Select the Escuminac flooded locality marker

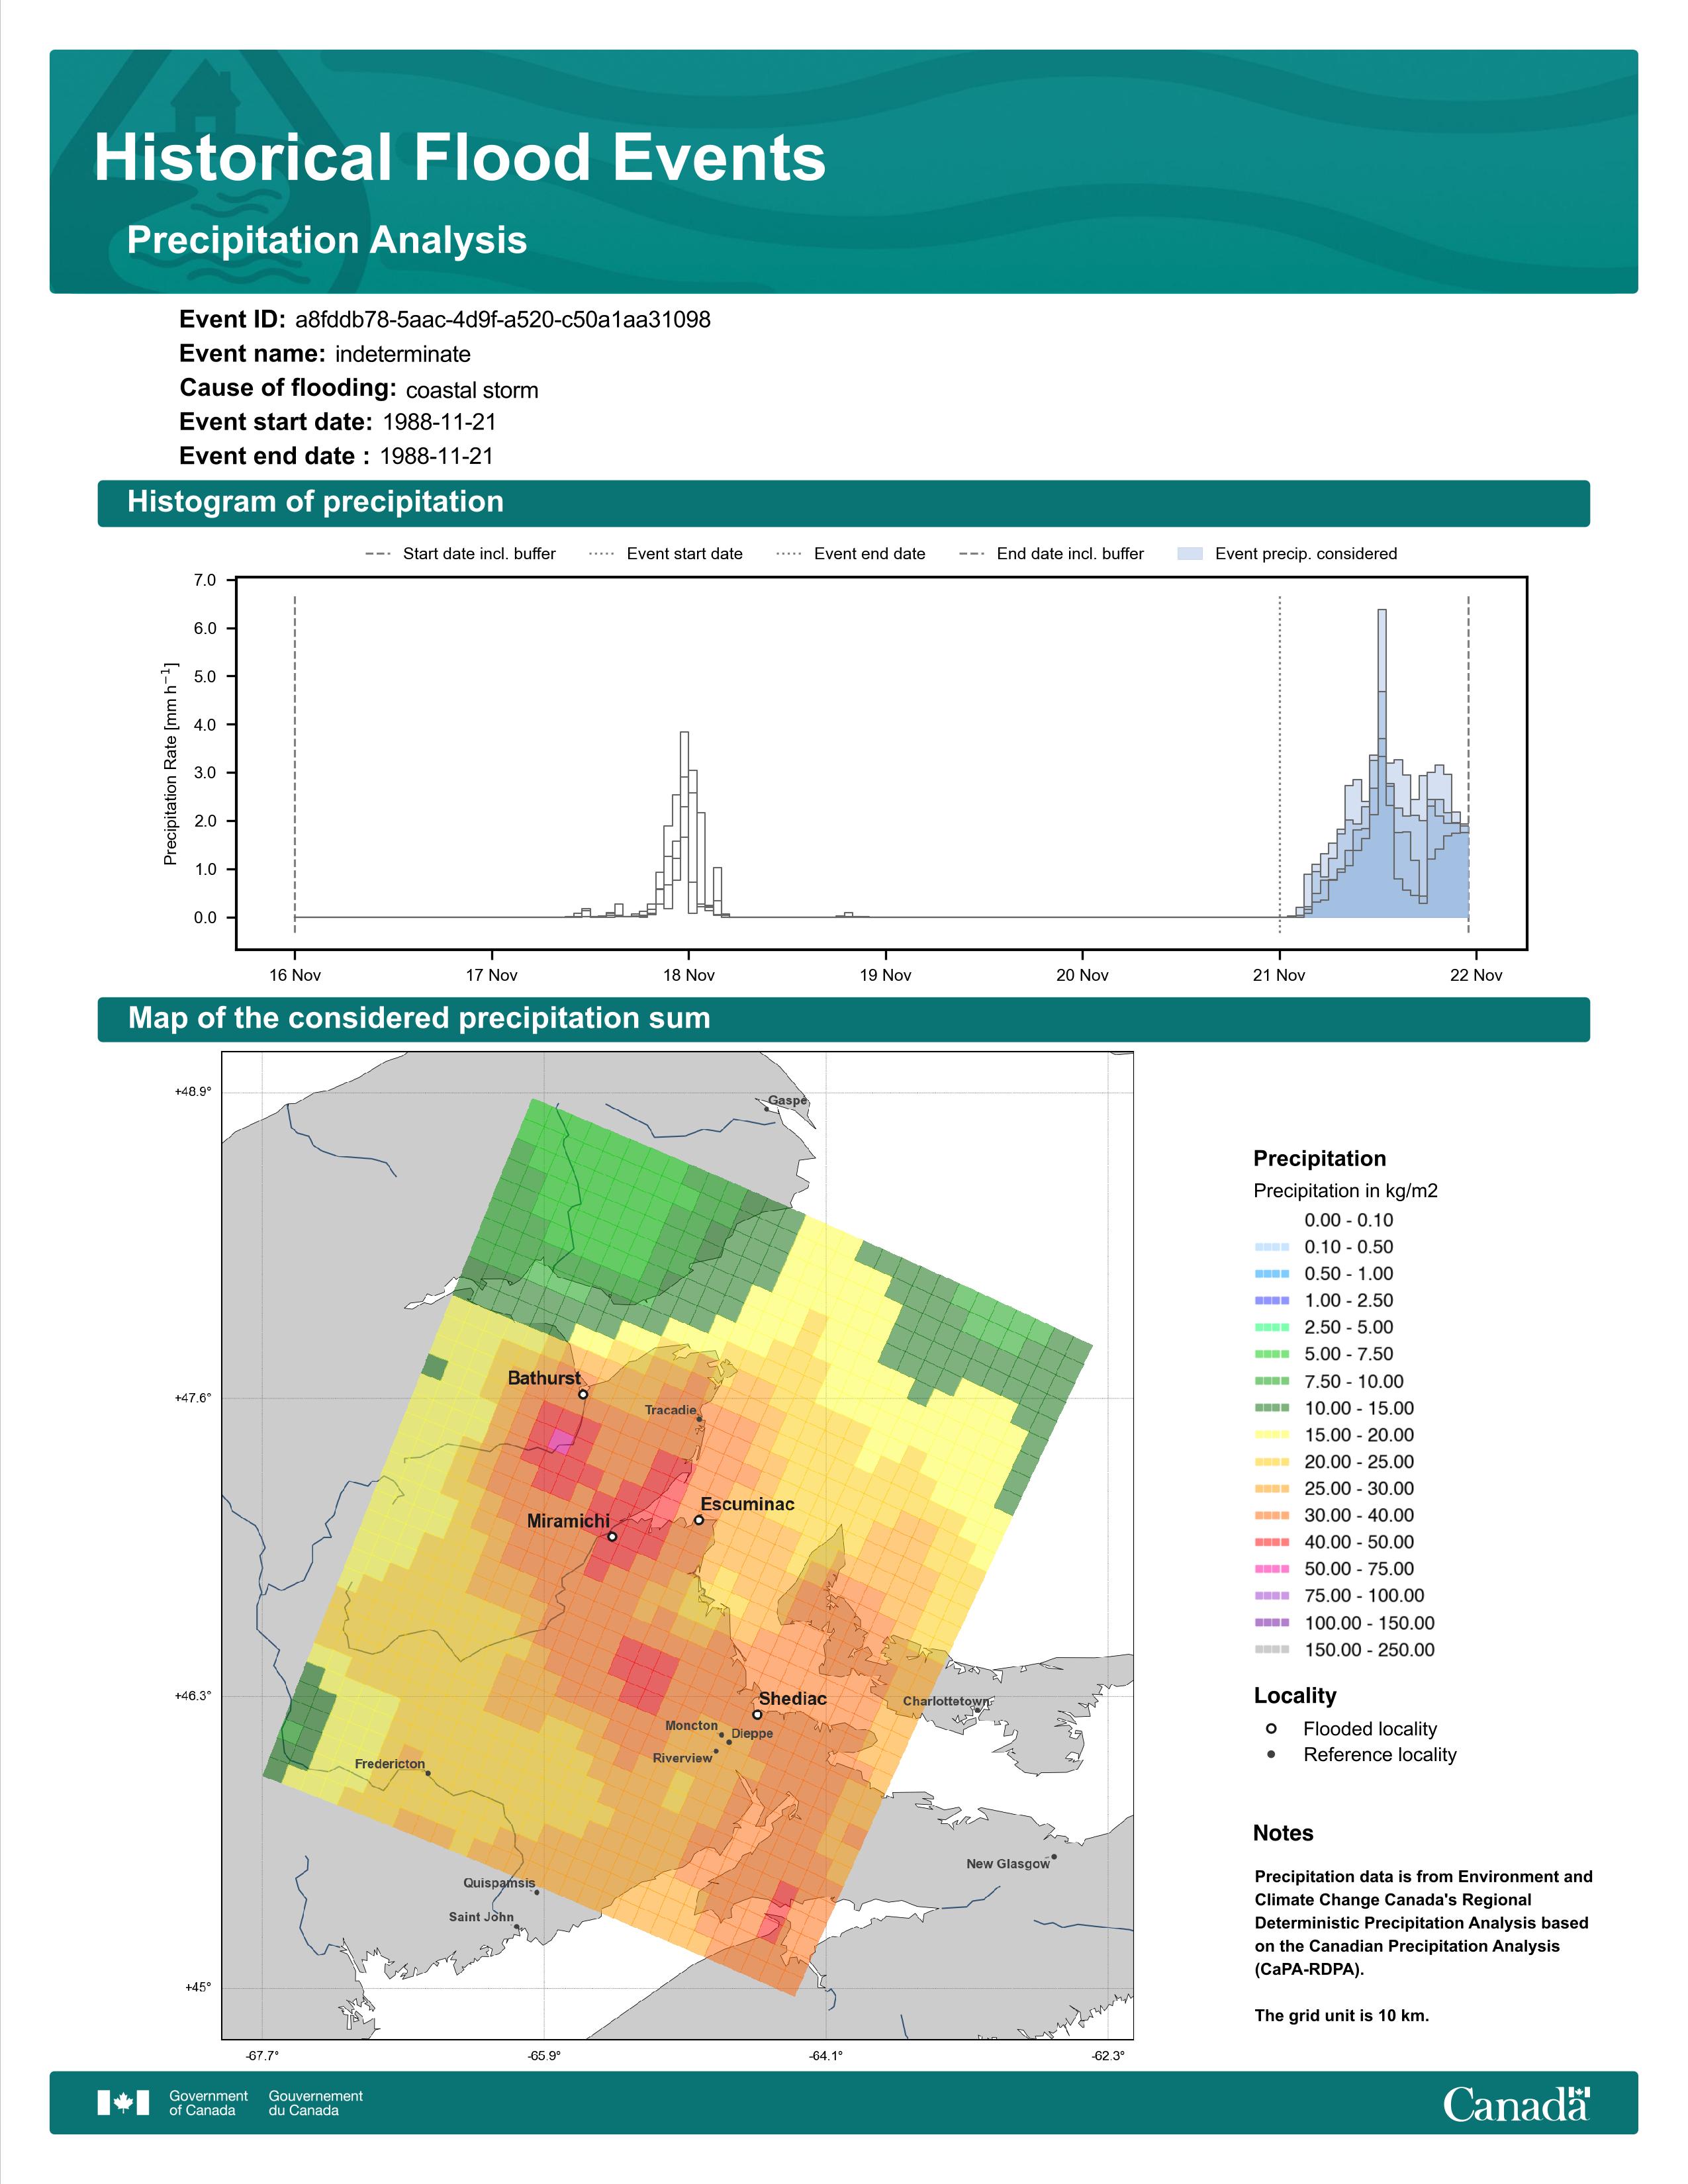699,1520
